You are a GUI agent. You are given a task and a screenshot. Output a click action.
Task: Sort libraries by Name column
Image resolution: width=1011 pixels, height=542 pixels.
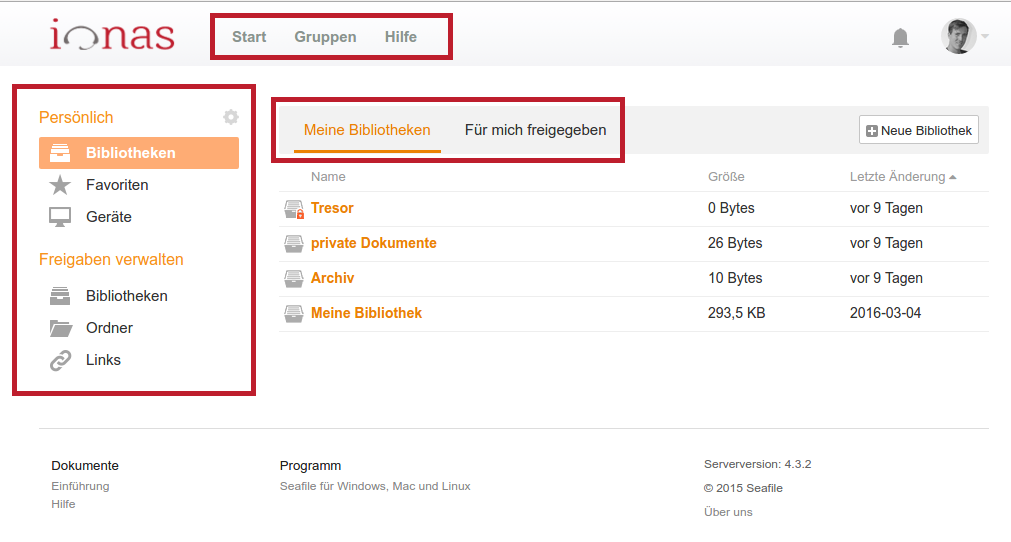coord(328,177)
